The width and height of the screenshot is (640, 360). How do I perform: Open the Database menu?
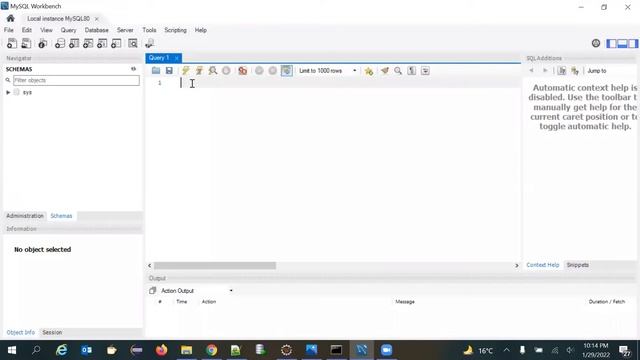(96, 30)
